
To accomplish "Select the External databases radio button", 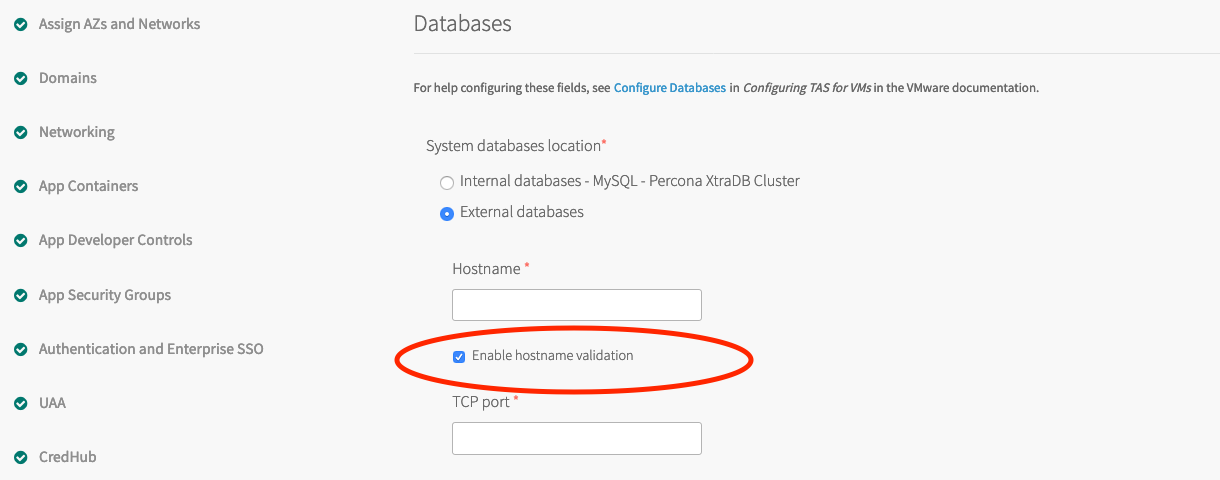I will (447, 213).
